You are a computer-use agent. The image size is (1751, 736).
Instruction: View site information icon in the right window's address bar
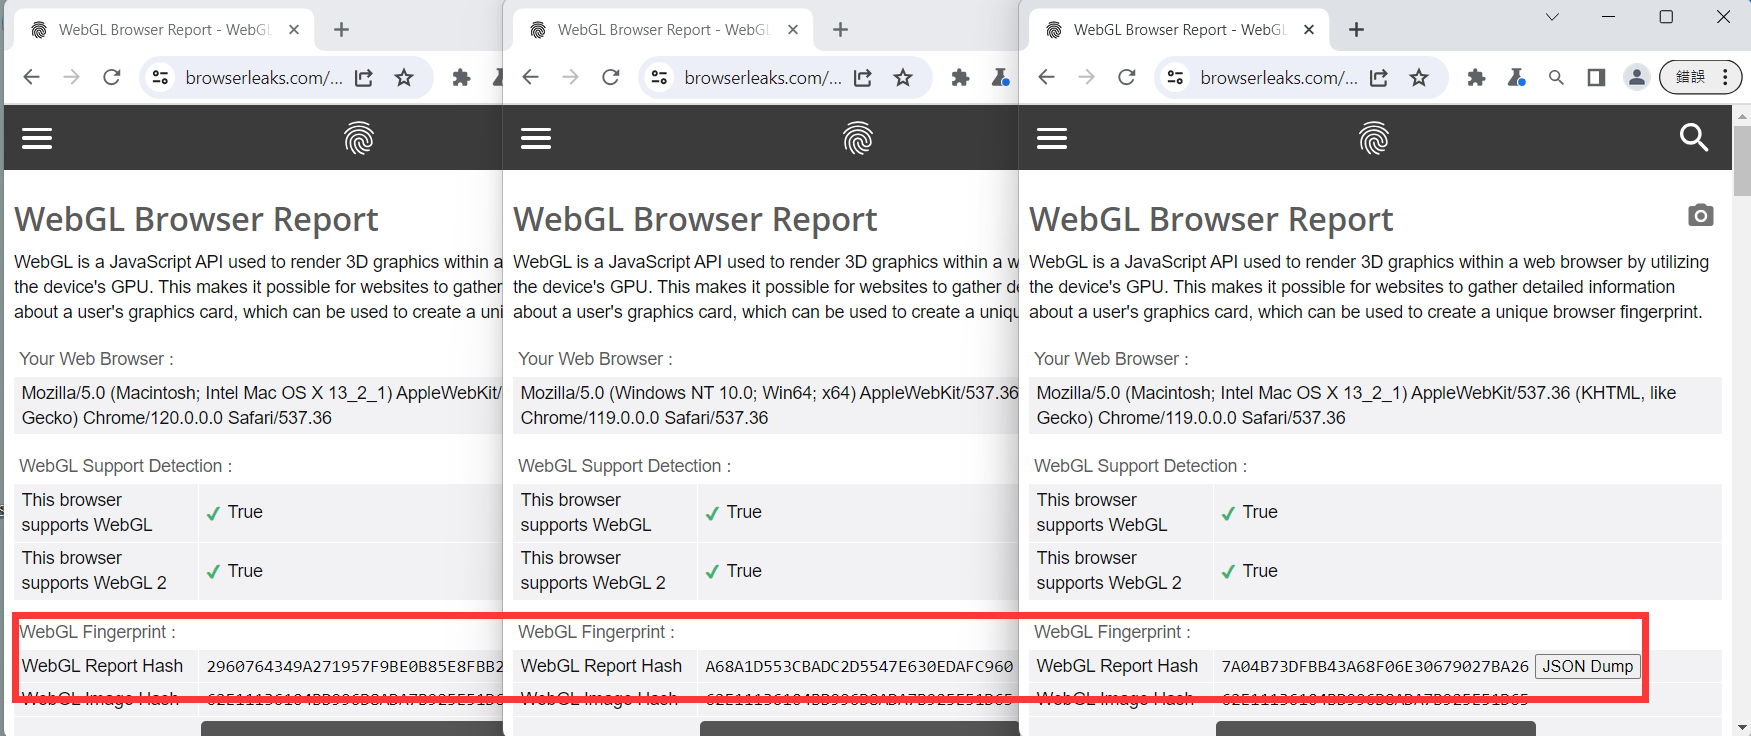pyautogui.click(x=1175, y=77)
